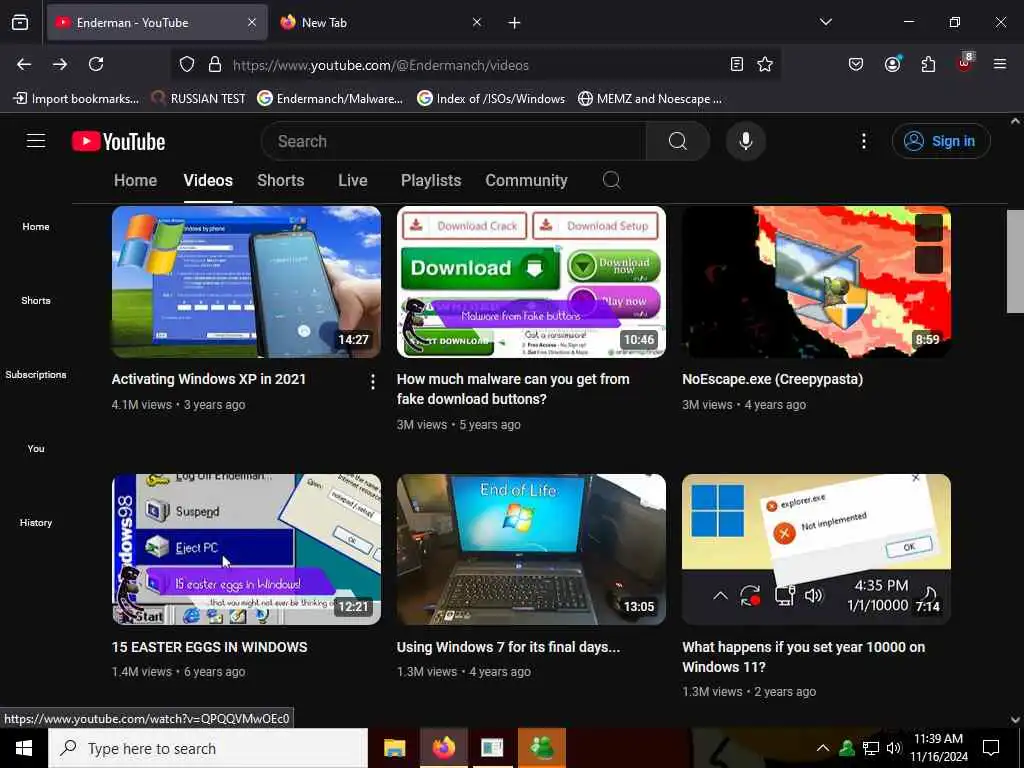This screenshot has width=1024, height=768.
Task: Click the browser address bar URL
Action: point(381,65)
